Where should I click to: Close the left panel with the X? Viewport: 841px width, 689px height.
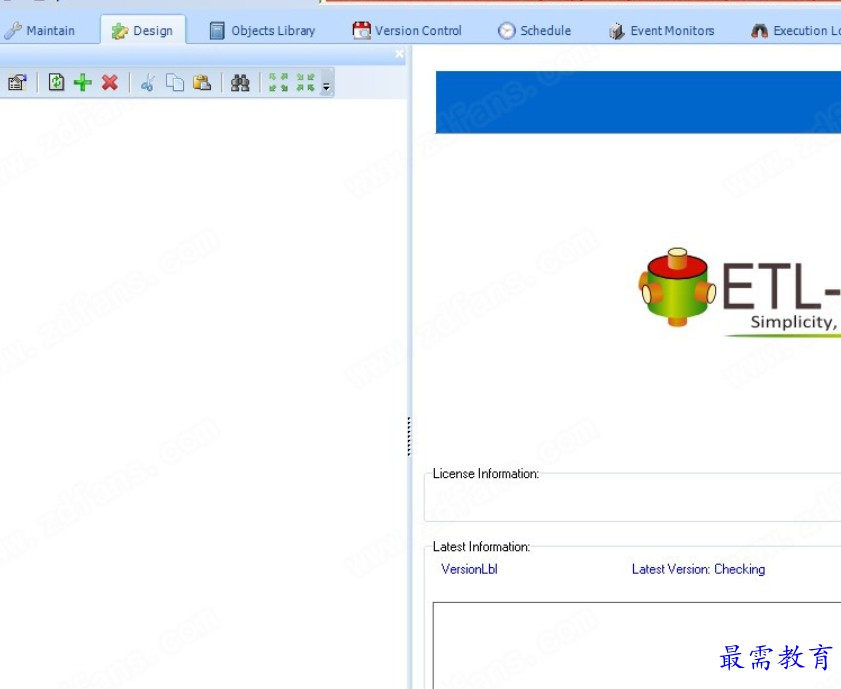pyautogui.click(x=399, y=53)
